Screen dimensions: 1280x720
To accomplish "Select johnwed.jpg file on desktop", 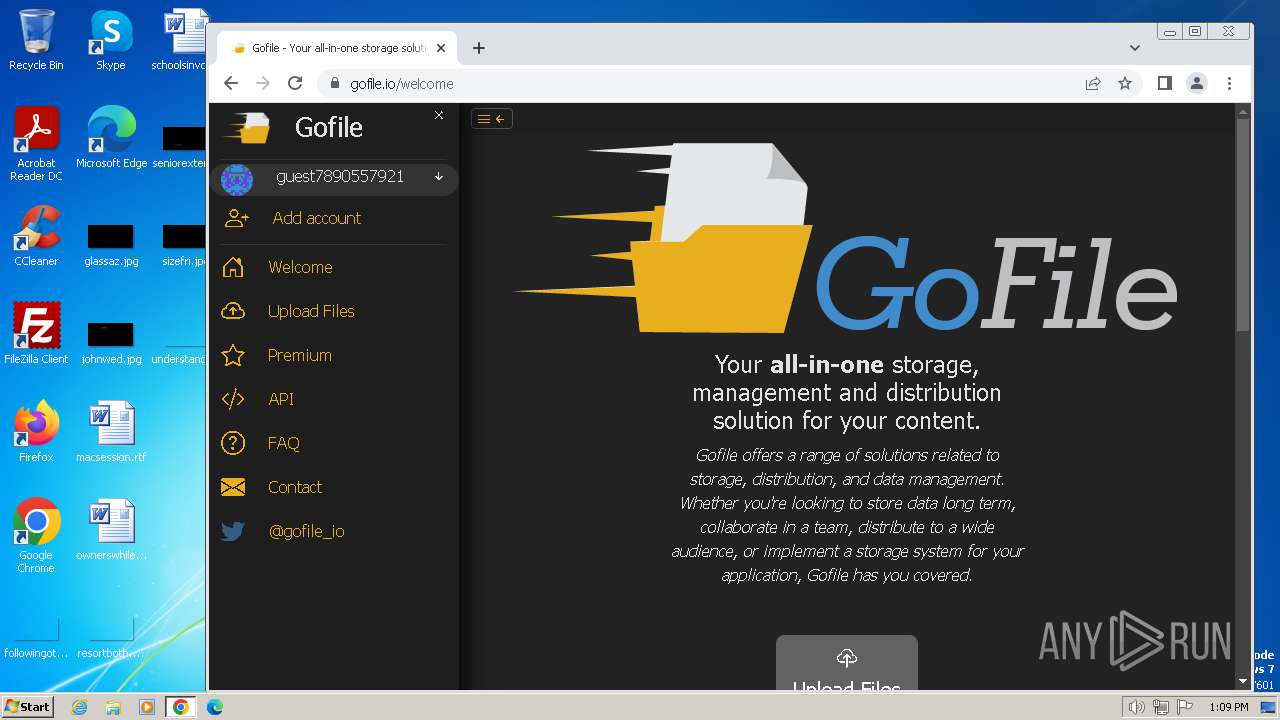I will coord(111,344).
